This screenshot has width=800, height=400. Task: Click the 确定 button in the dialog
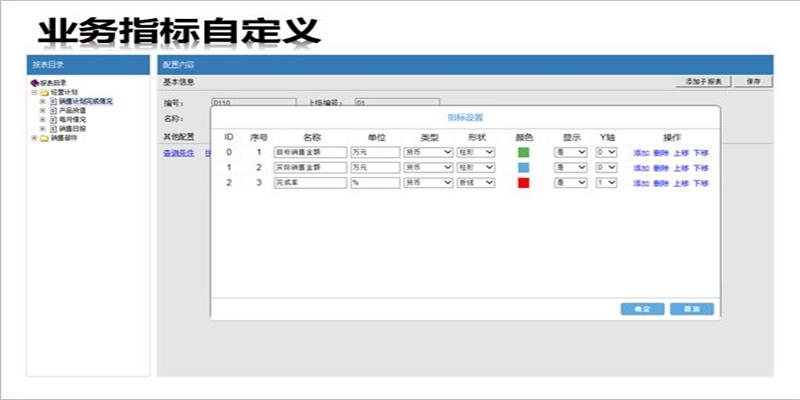tap(642, 309)
